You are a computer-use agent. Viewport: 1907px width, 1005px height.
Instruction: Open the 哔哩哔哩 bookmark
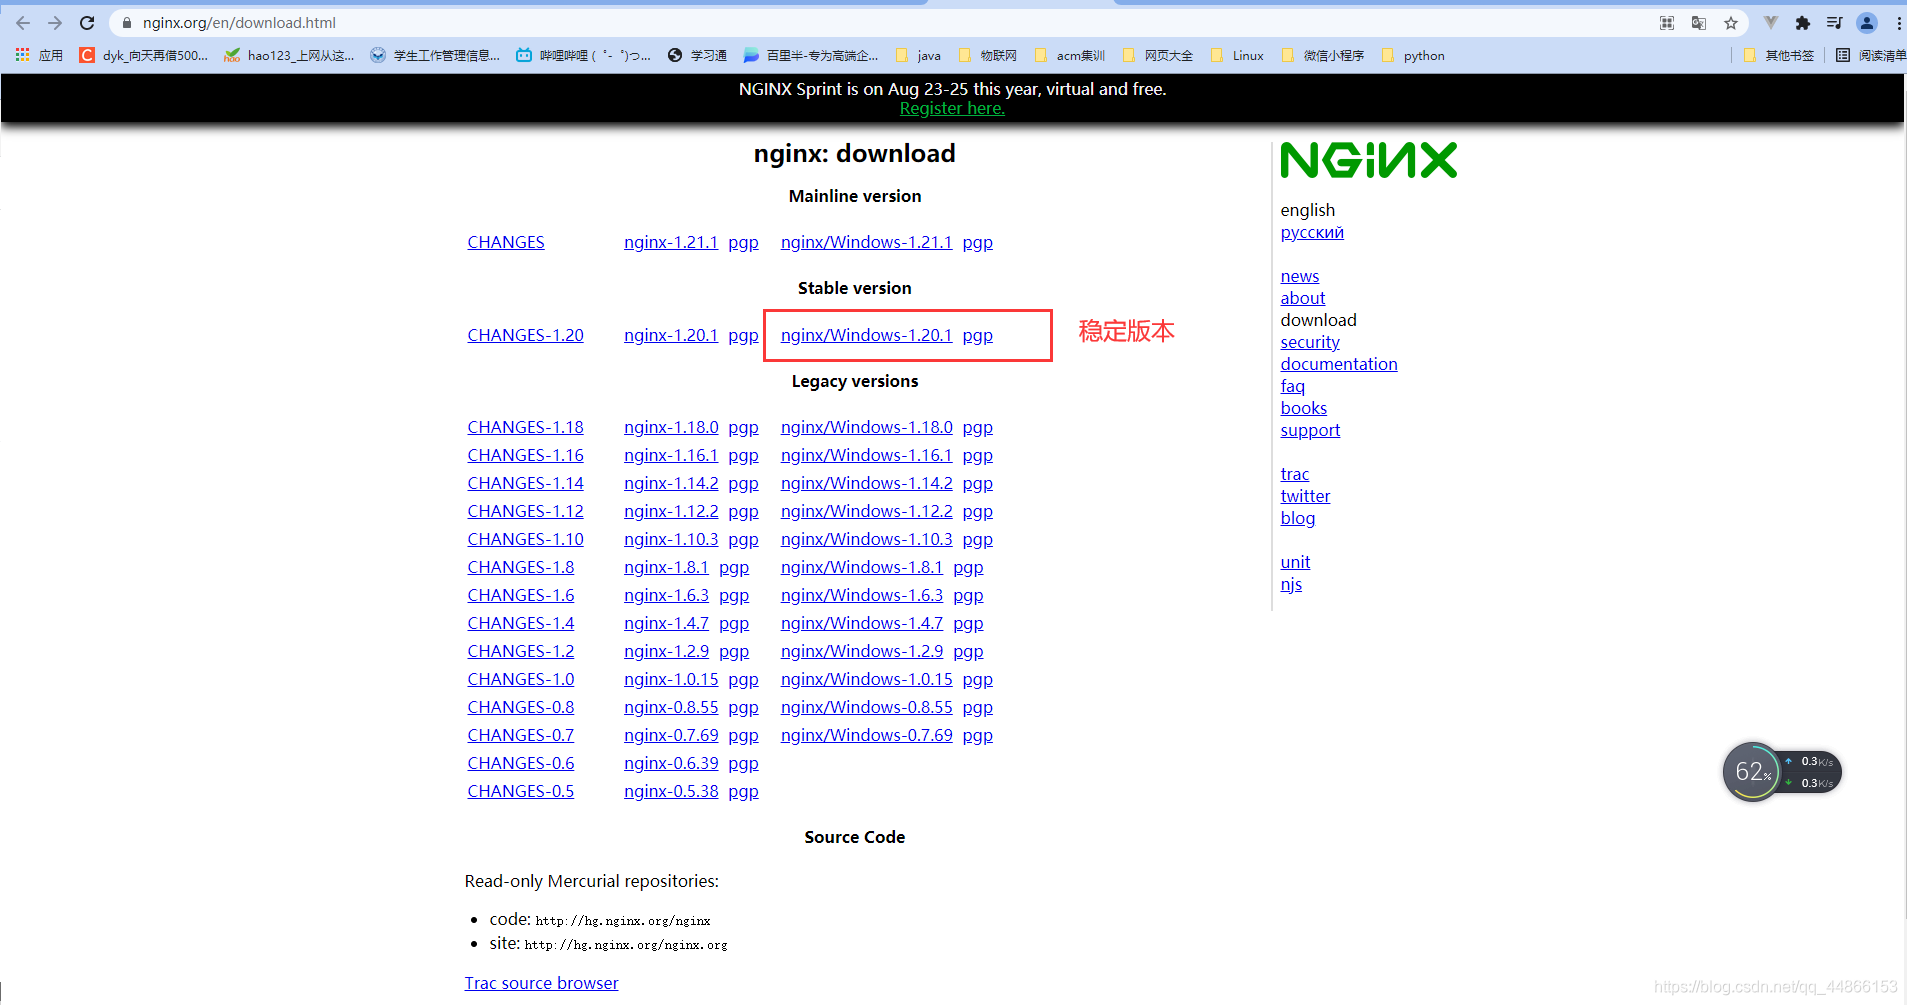click(x=583, y=55)
